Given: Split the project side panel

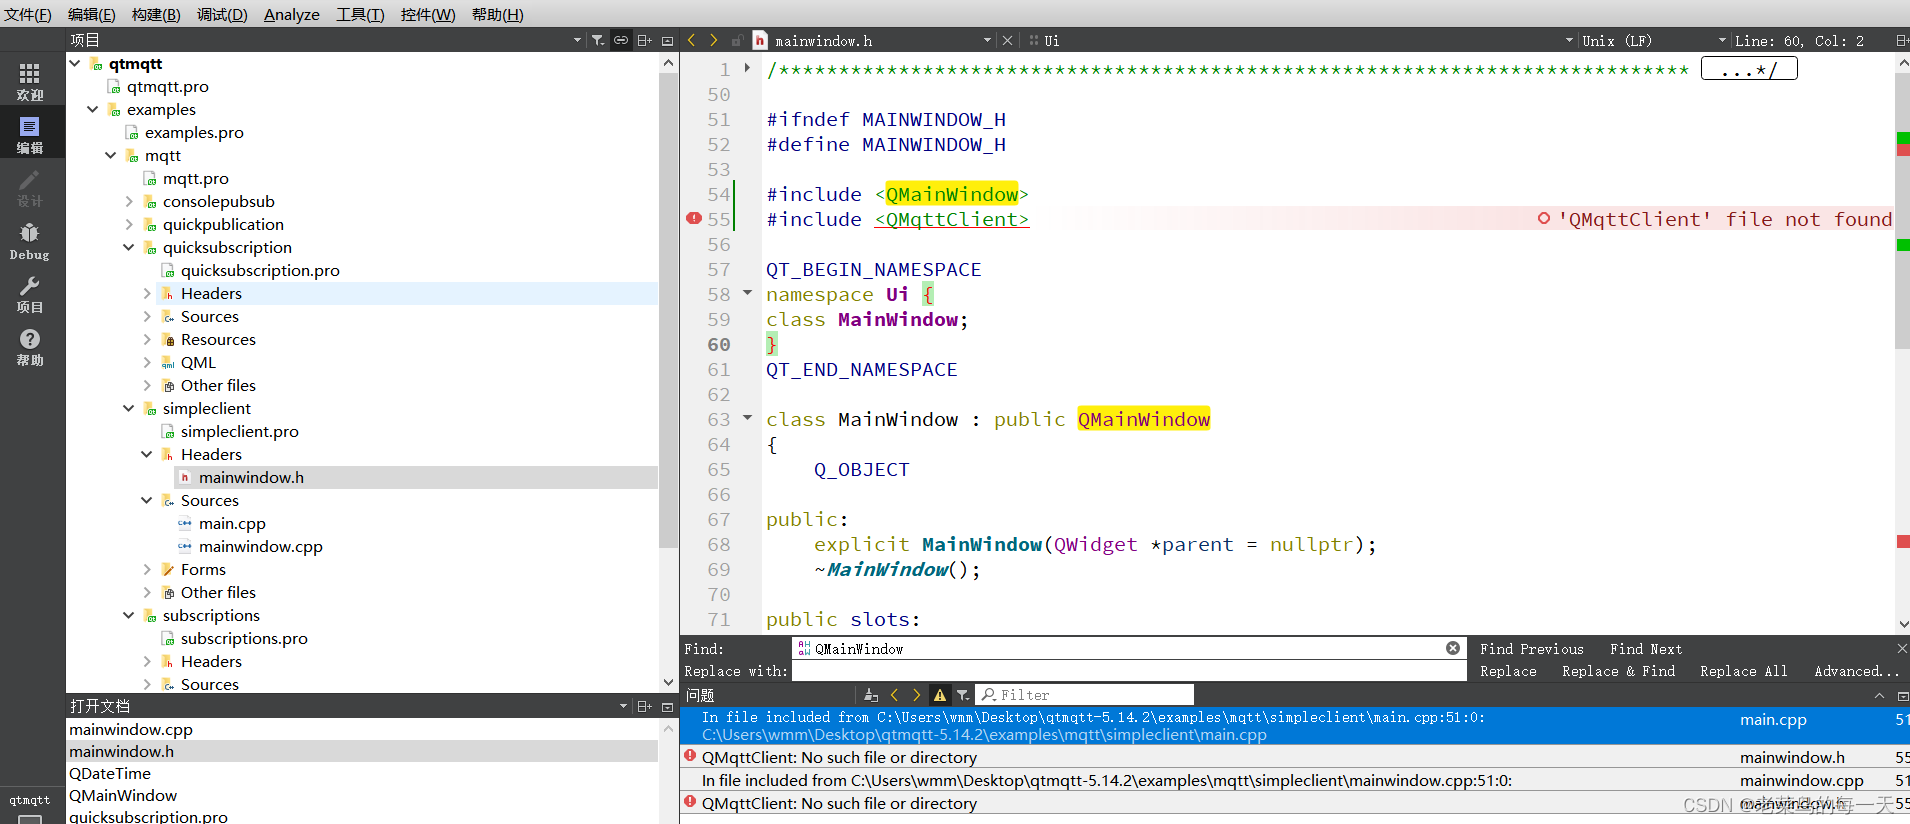Looking at the screenshot, I should pyautogui.click(x=645, y=40).
